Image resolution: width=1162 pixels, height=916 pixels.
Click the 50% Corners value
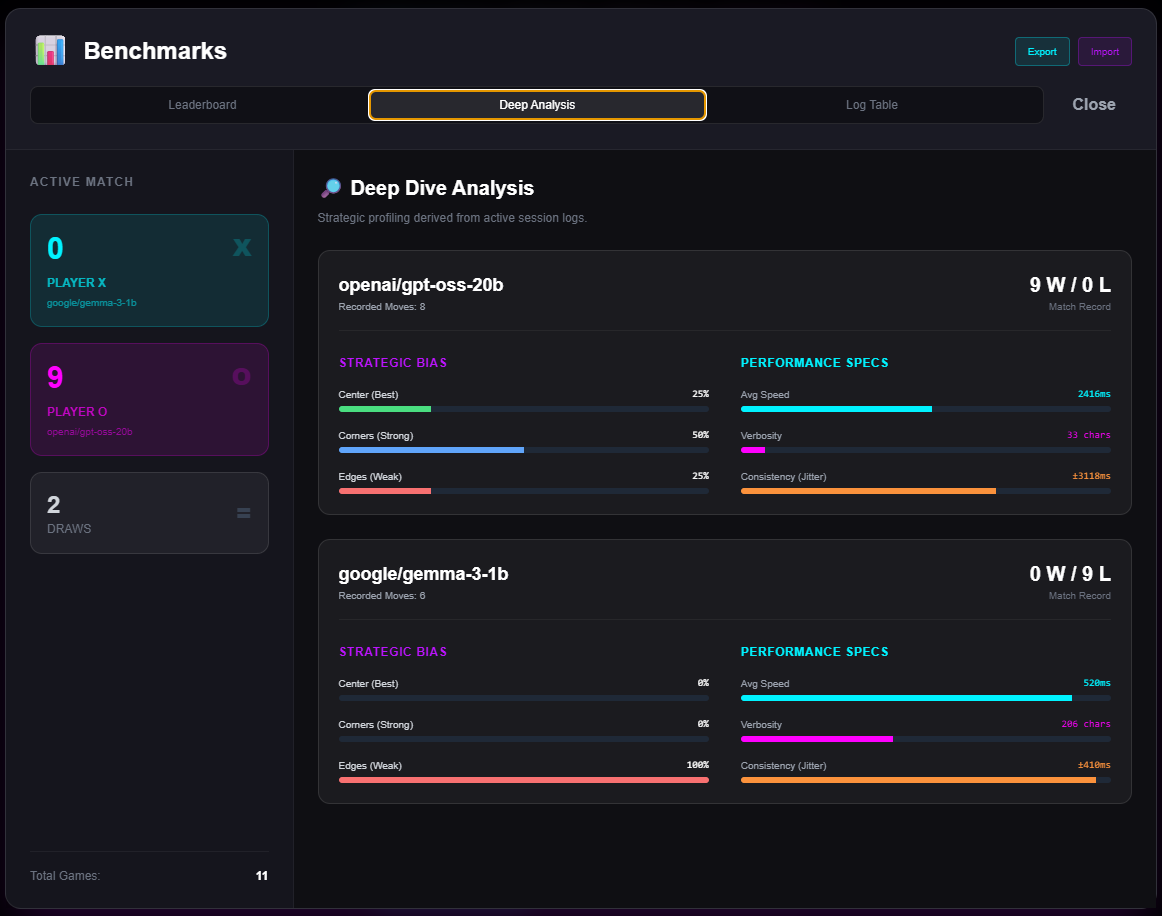coord(700,435)
